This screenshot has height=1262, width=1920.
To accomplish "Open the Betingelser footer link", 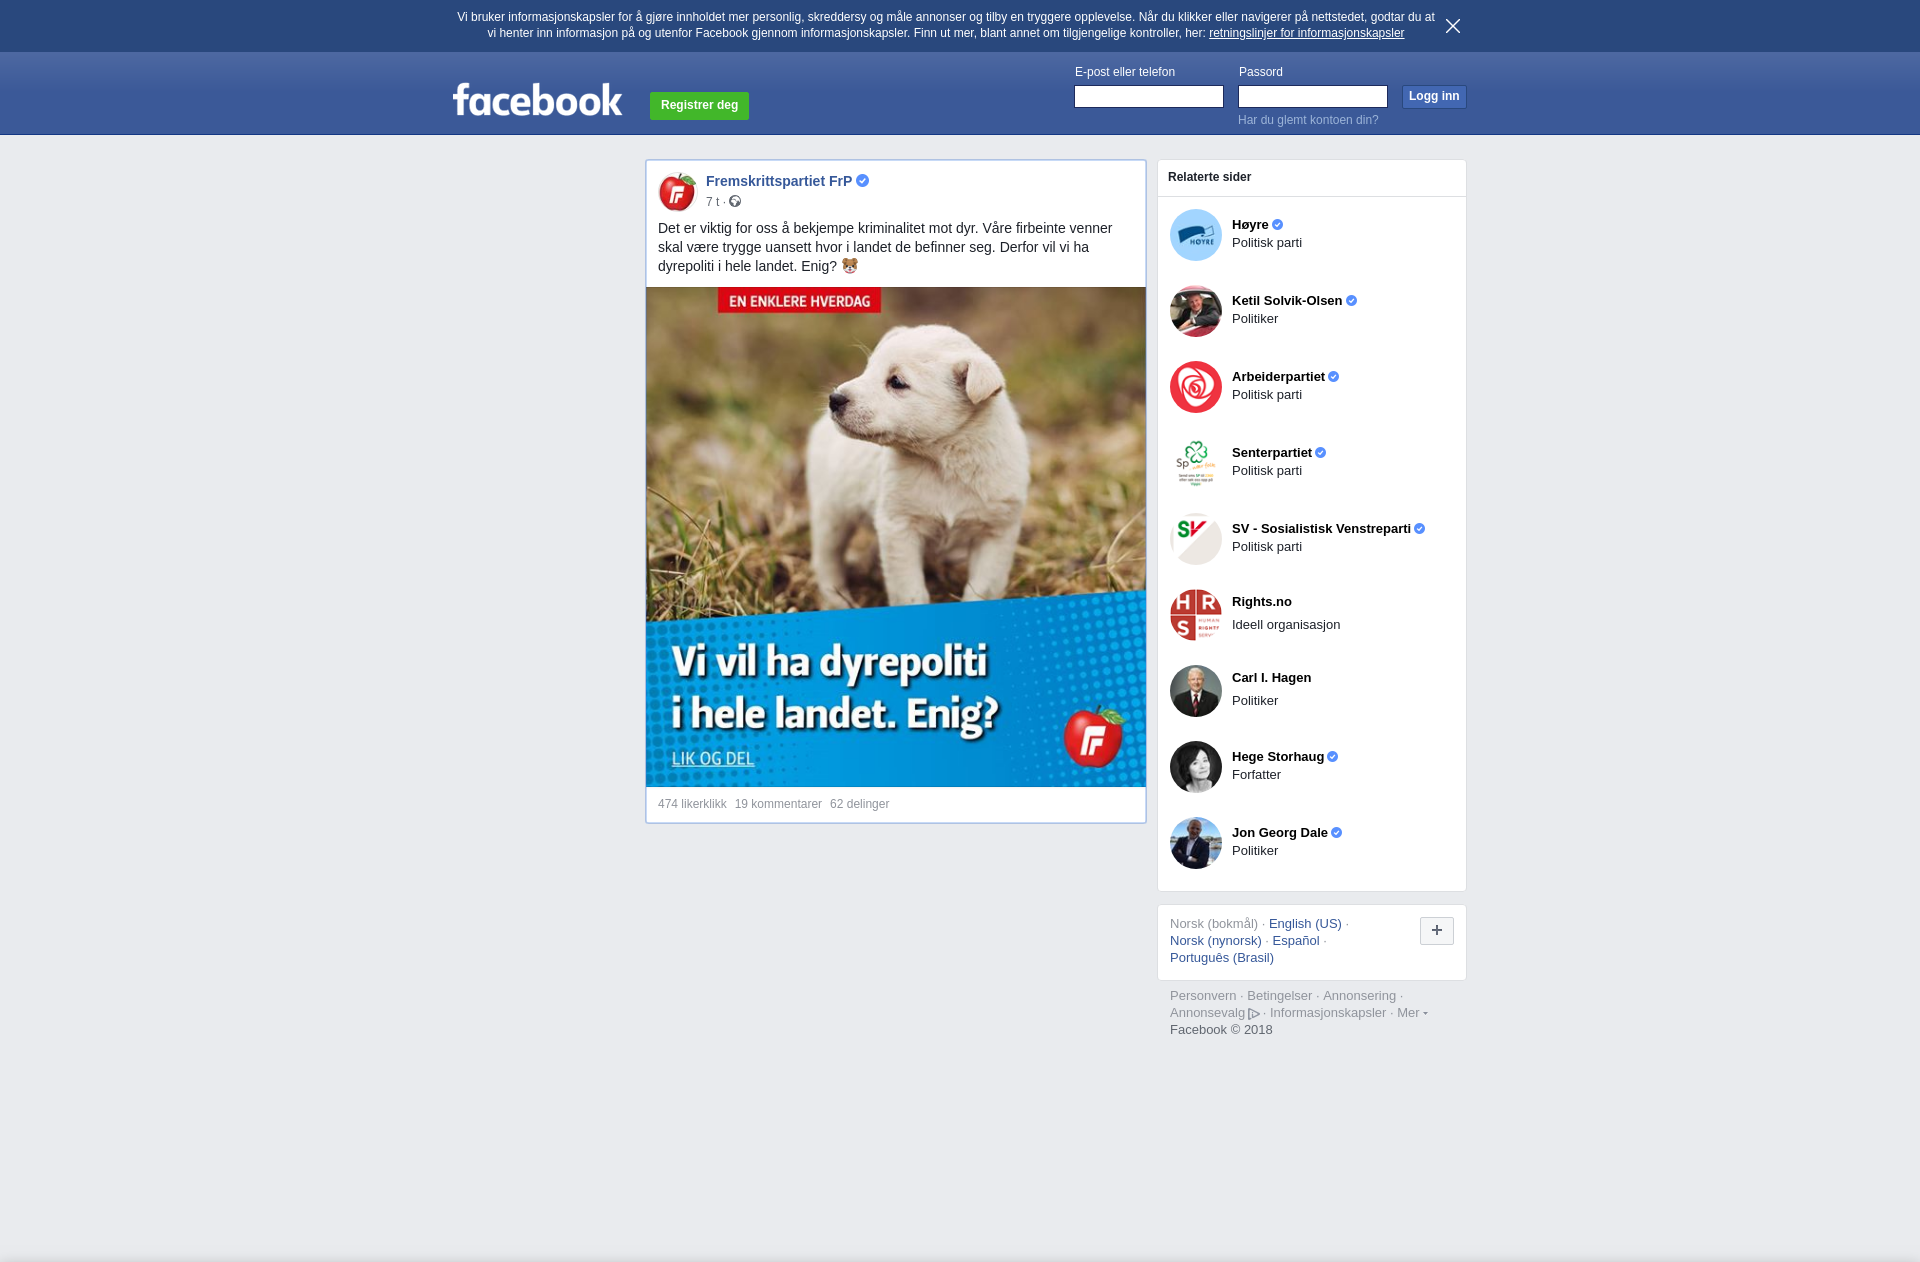I will (1279, 996).
